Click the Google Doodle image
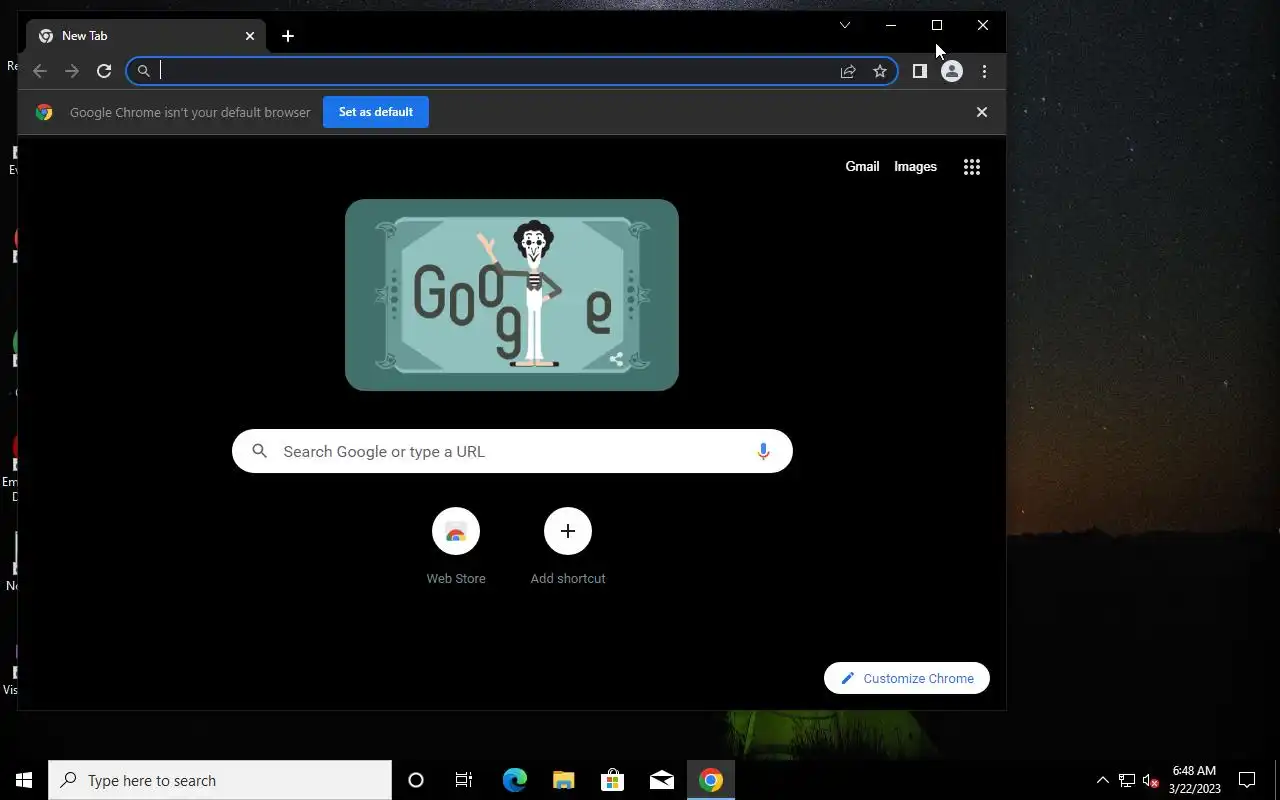This screenshot has height=800, width=1280. pyautogui.click(x=512, y=295)
